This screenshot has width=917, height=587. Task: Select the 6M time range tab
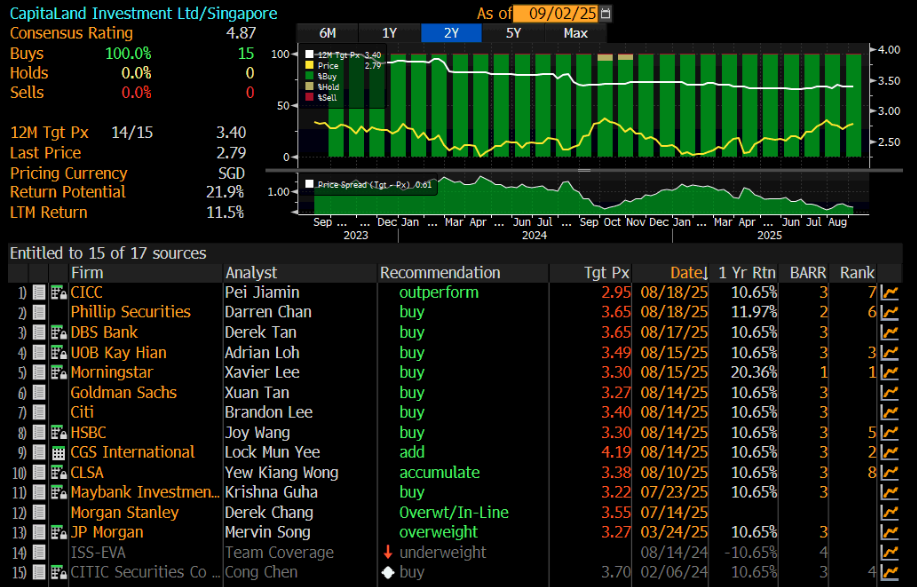pyautogui.click(x=328, y=33)
